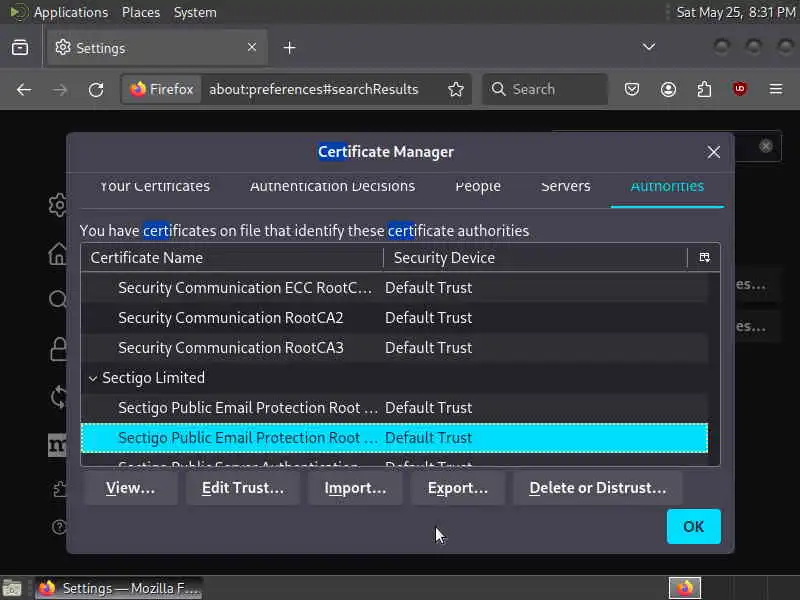Open the Pocket save icon

click(632, 89)
